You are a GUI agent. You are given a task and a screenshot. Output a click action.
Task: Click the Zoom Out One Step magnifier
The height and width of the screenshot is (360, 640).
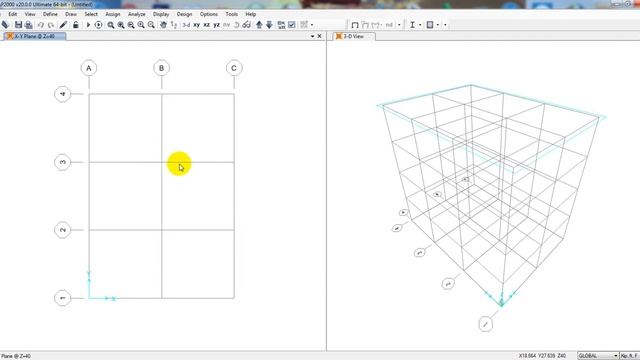click(151, 25)
